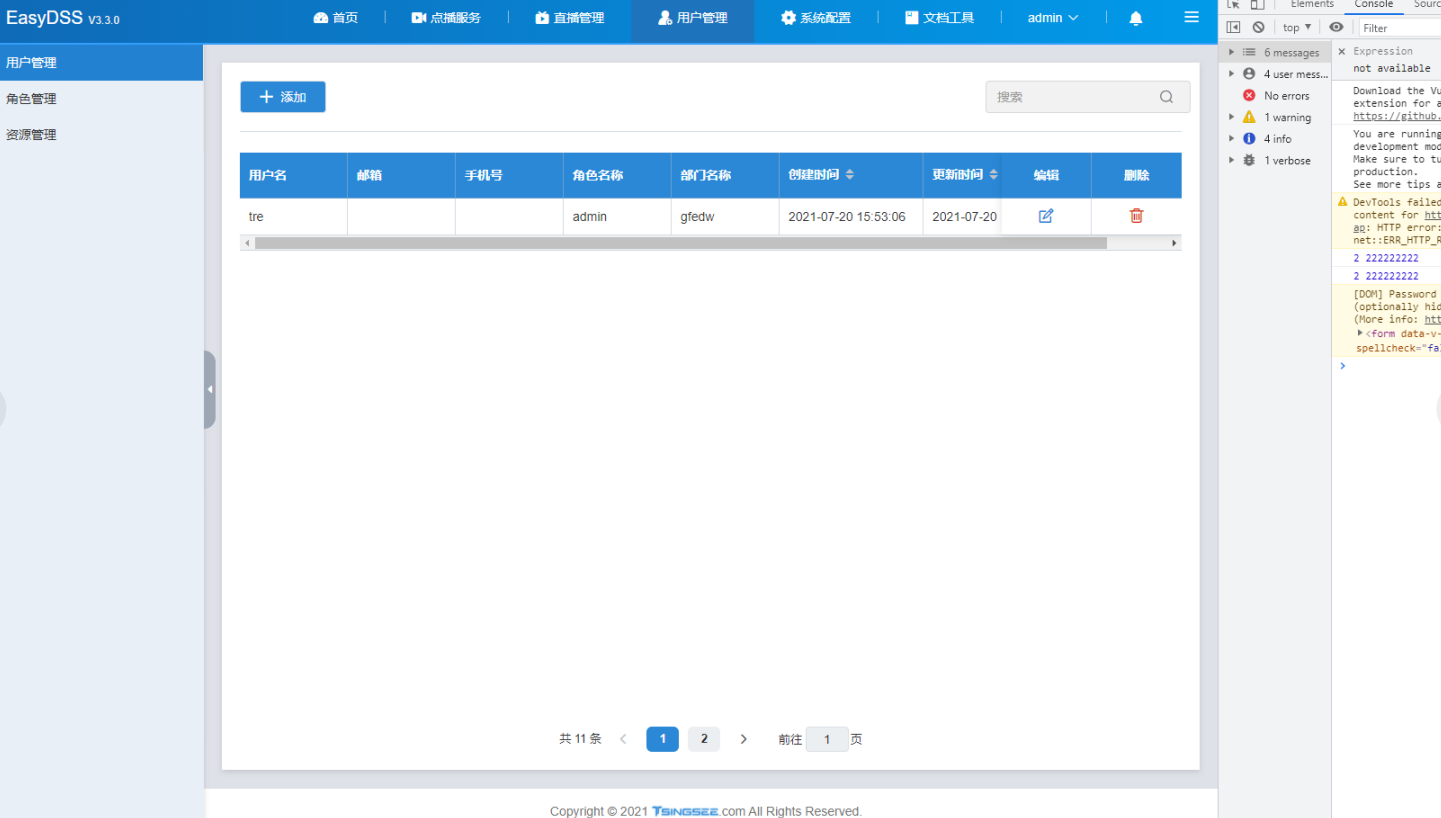Open the Tsingsee.com link in footer
This screenshot has height=818, width=1441.
[698, 811]
